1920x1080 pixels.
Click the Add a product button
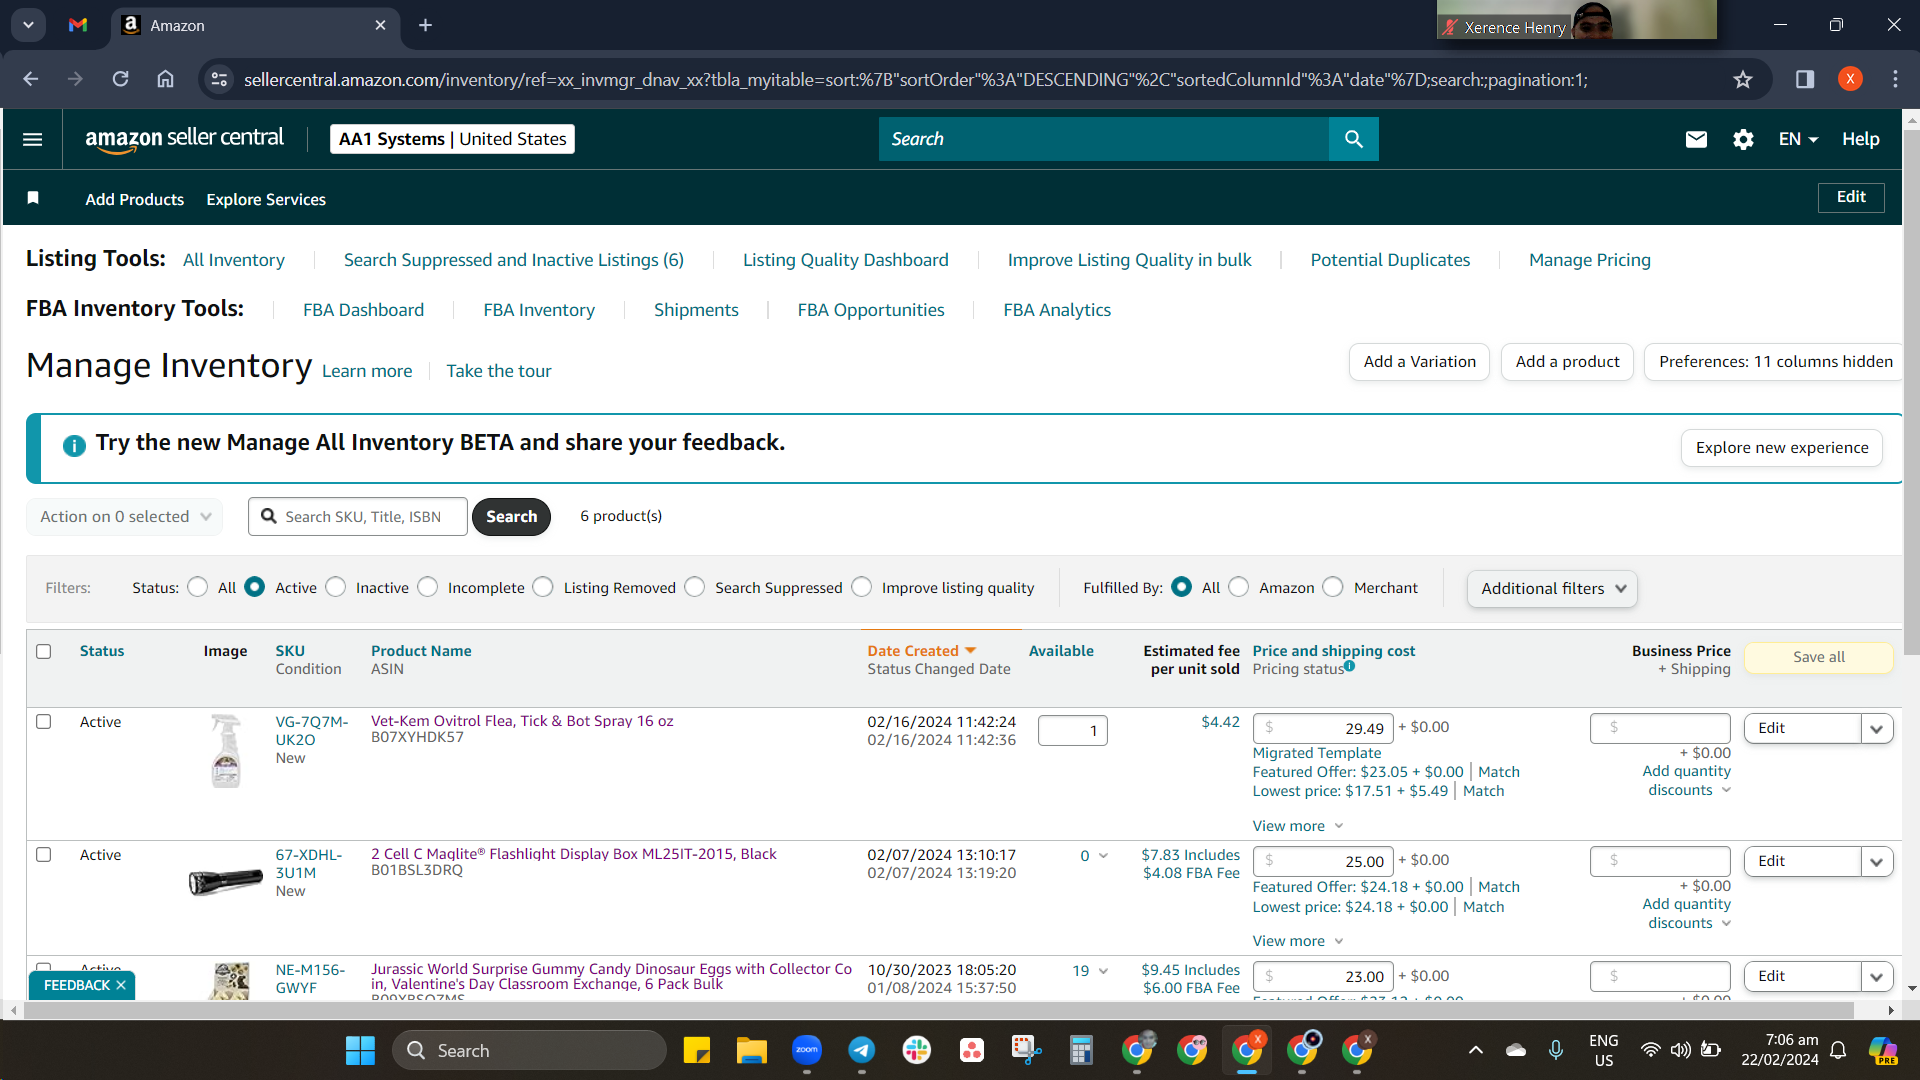pyautogui.click(x=1567, y=362)
